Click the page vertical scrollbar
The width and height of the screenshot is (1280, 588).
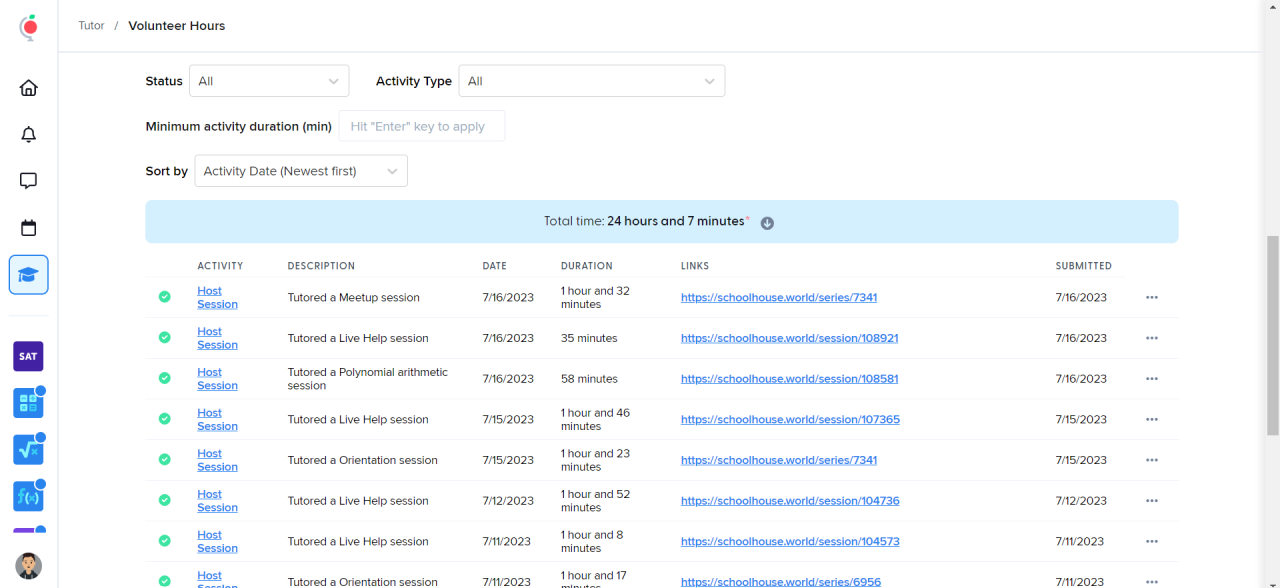pos(1272,335)
